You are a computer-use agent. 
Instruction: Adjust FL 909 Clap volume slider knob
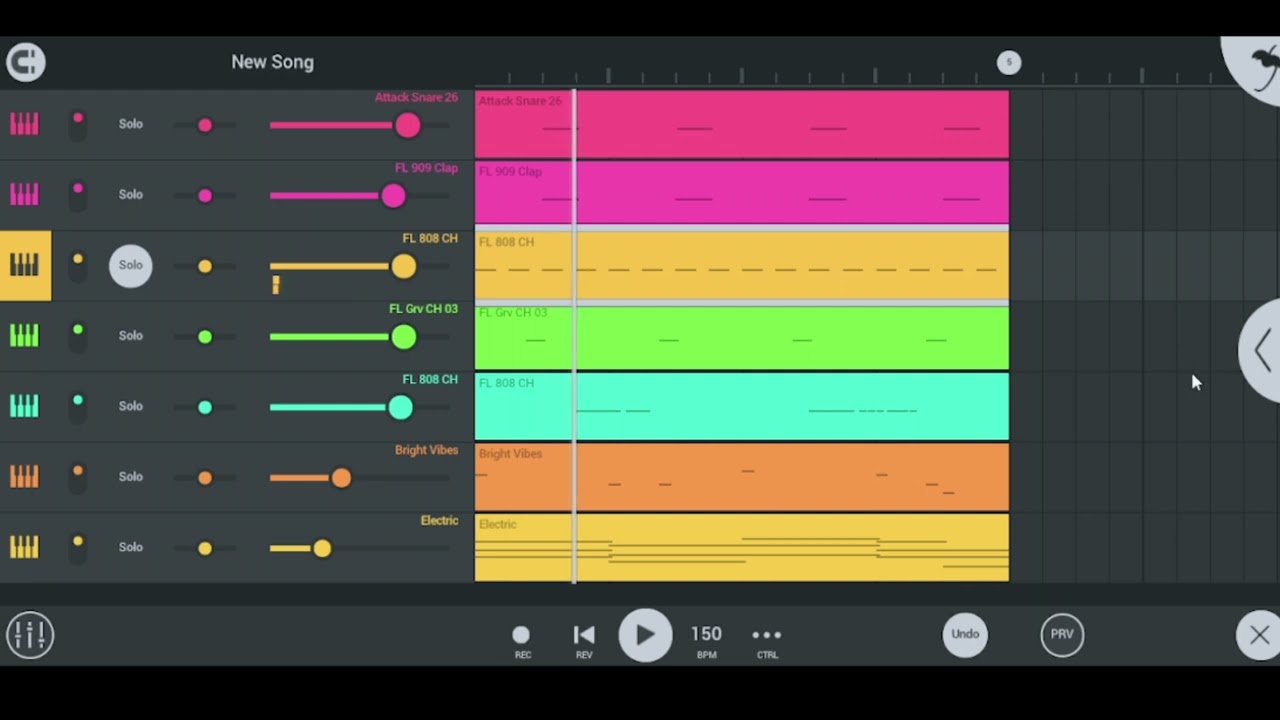click(x=393, y=196)
